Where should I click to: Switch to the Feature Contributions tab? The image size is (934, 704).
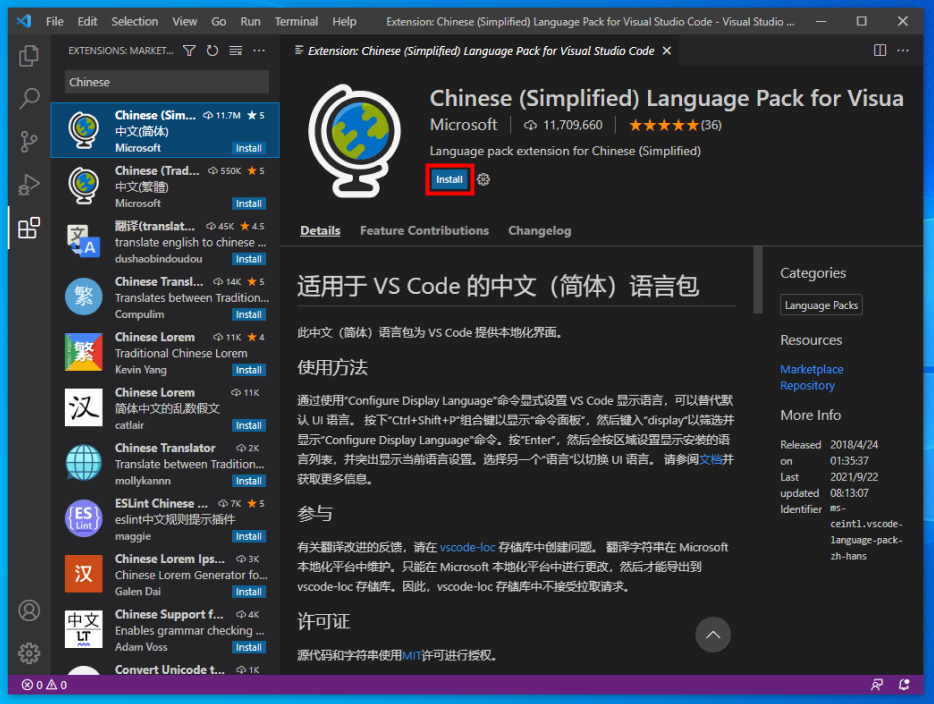pyautogui.click(x=424, y=230)
